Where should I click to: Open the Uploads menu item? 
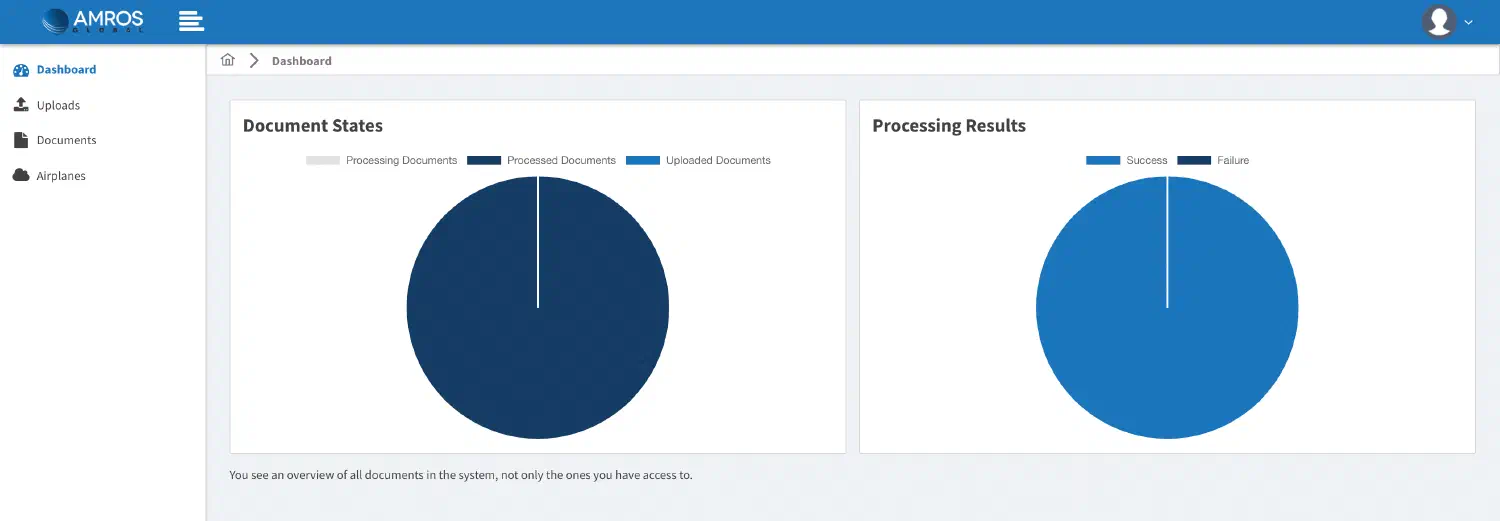(x=58, y=105)
